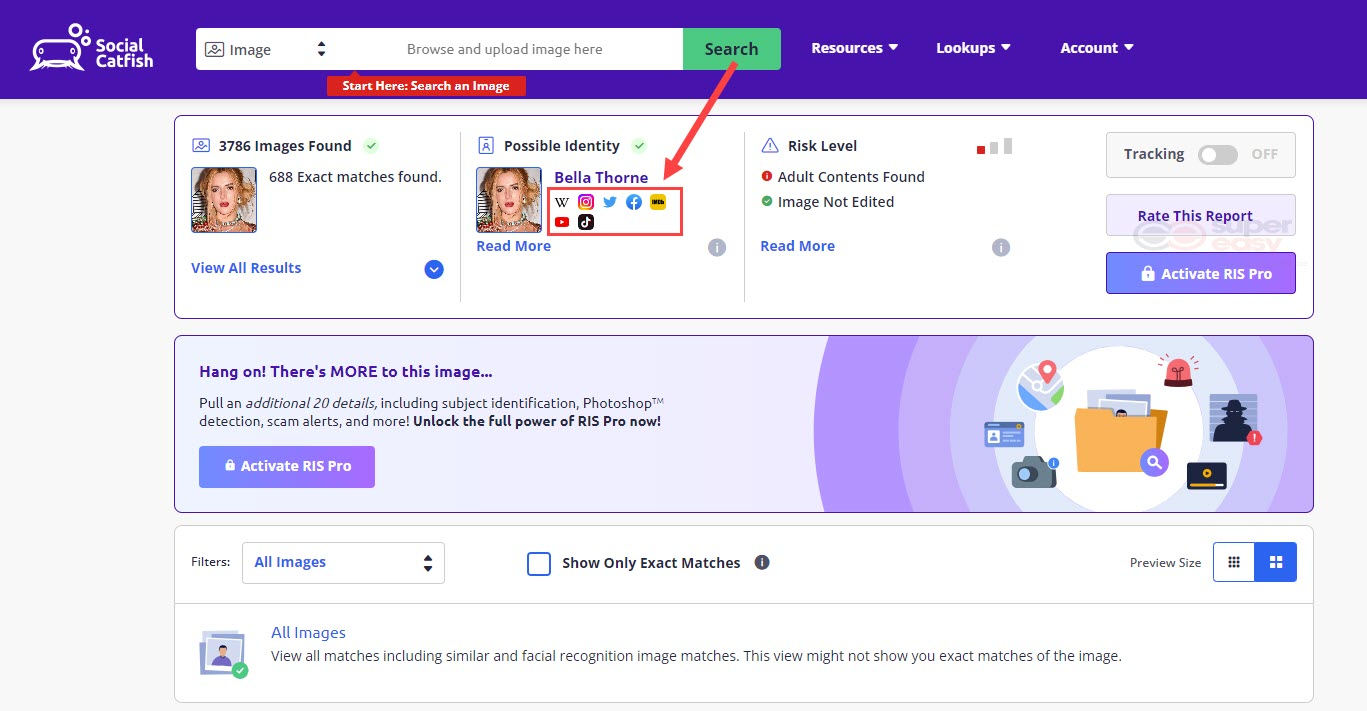Check the Show Only Exact Matches box
This screenshot has width=1367, height=711.
(x=539, y=564)
